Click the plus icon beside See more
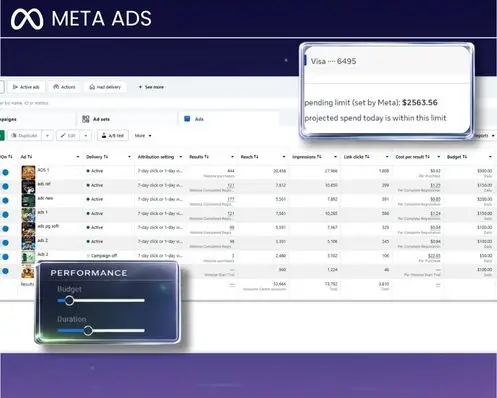This screenshot has width=497, height=398. click(x=140, y=87)
